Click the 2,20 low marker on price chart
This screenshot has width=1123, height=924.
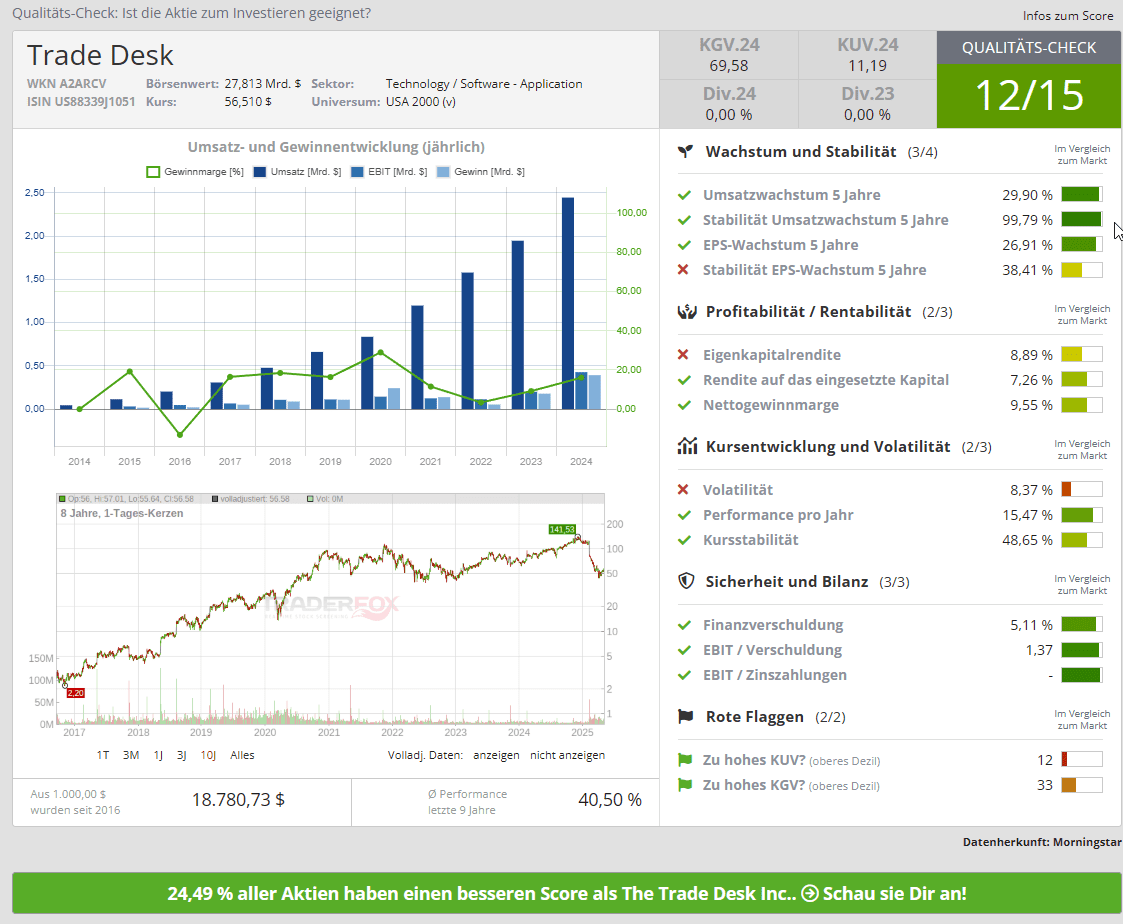75,693
